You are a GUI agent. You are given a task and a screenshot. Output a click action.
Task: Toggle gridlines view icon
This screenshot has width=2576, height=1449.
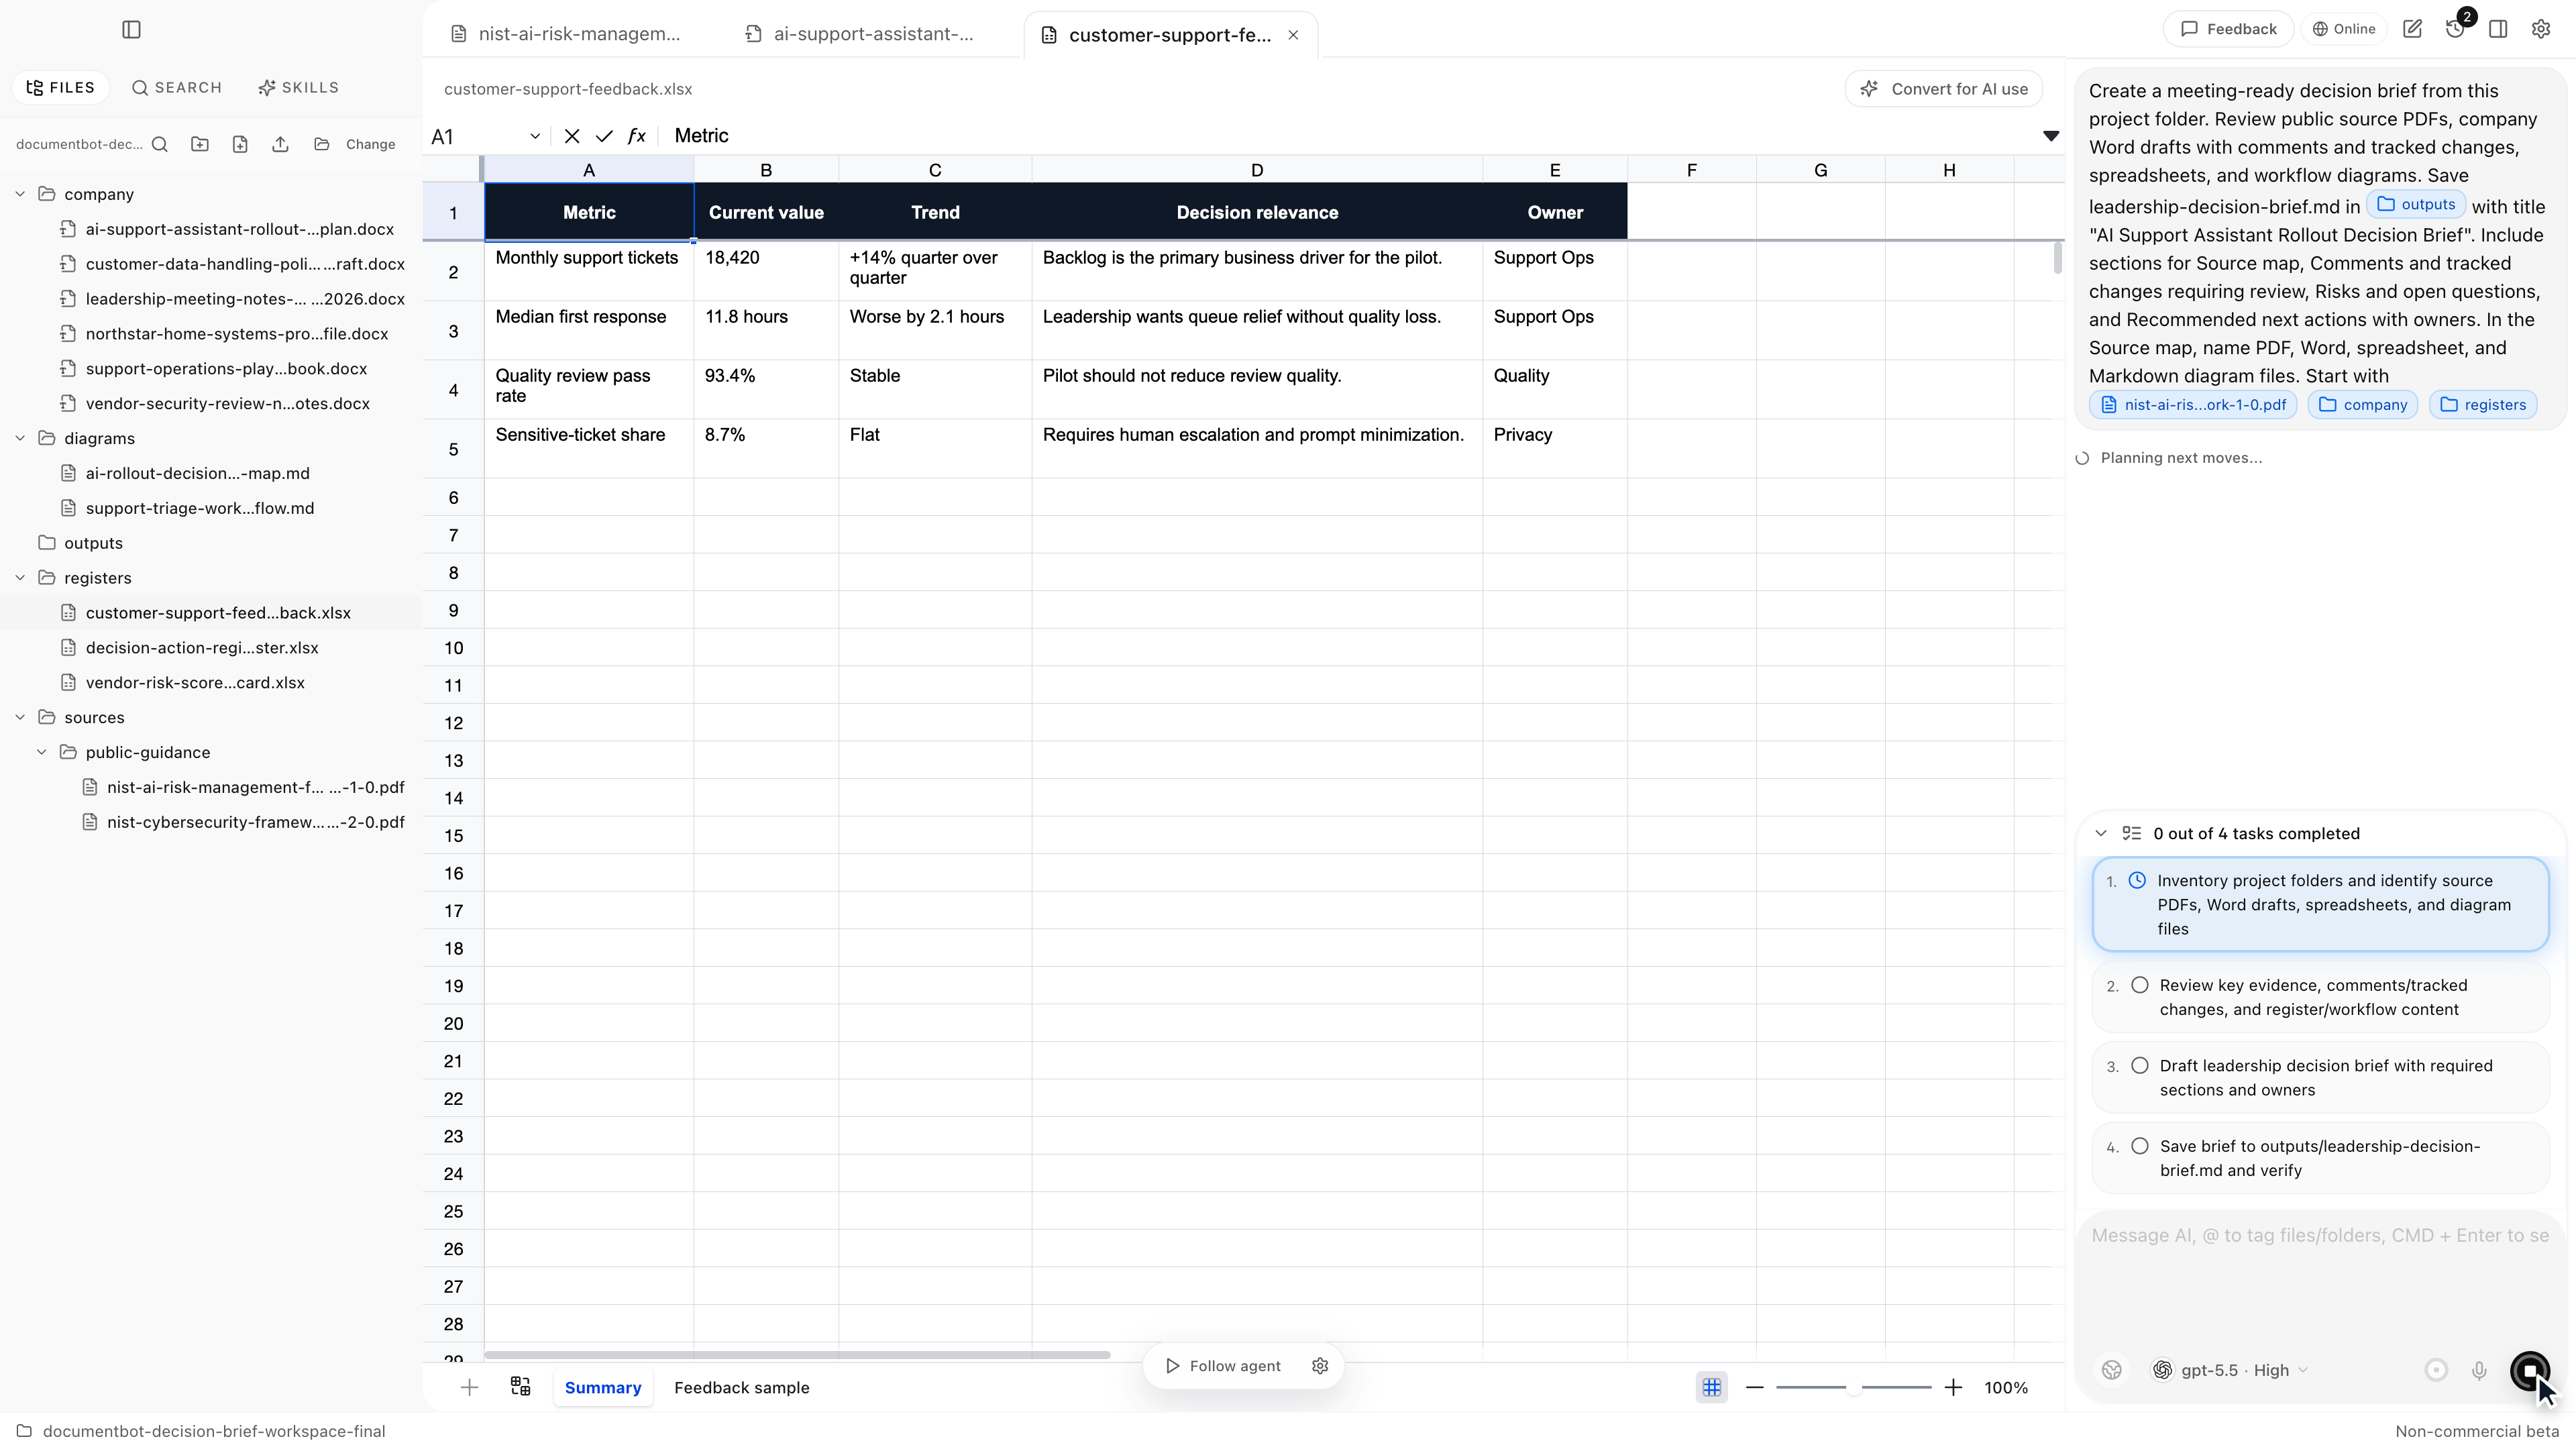pos(1712,1388)
